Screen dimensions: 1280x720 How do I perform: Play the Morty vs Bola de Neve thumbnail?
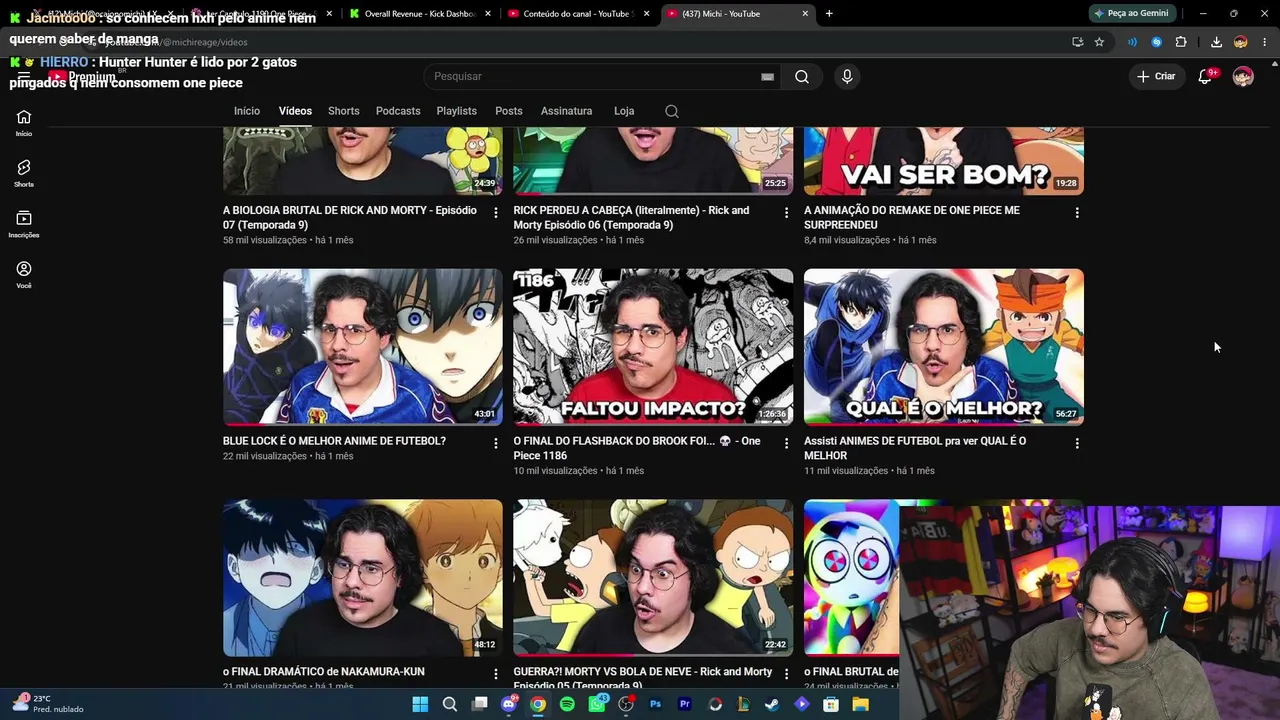coord(653,578)
